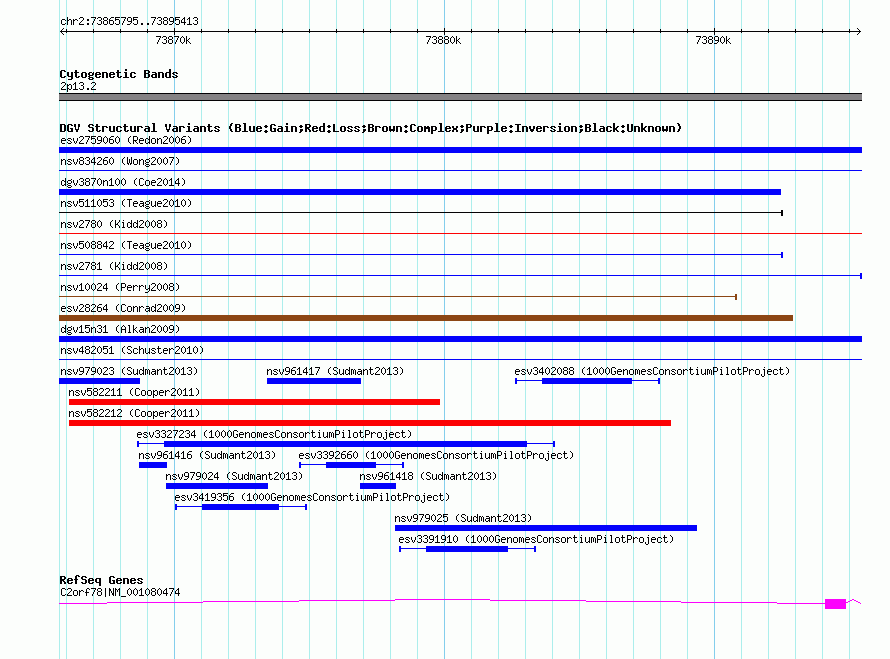Select the nsv834260 (Wong2007) variant label

pyautogui.click(x=120, y=161)
